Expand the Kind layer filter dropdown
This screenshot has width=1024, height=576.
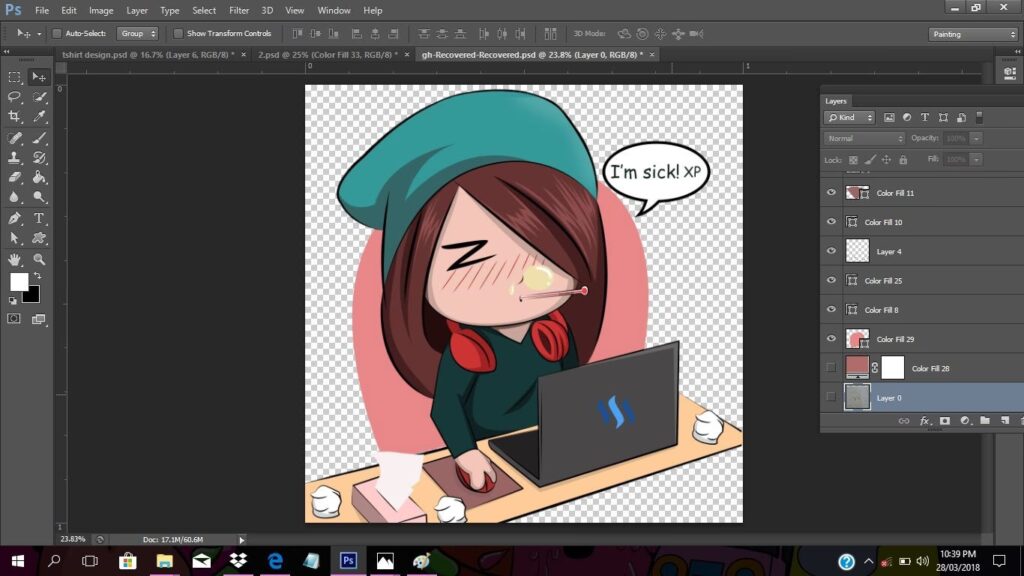[x=850, y=117]
